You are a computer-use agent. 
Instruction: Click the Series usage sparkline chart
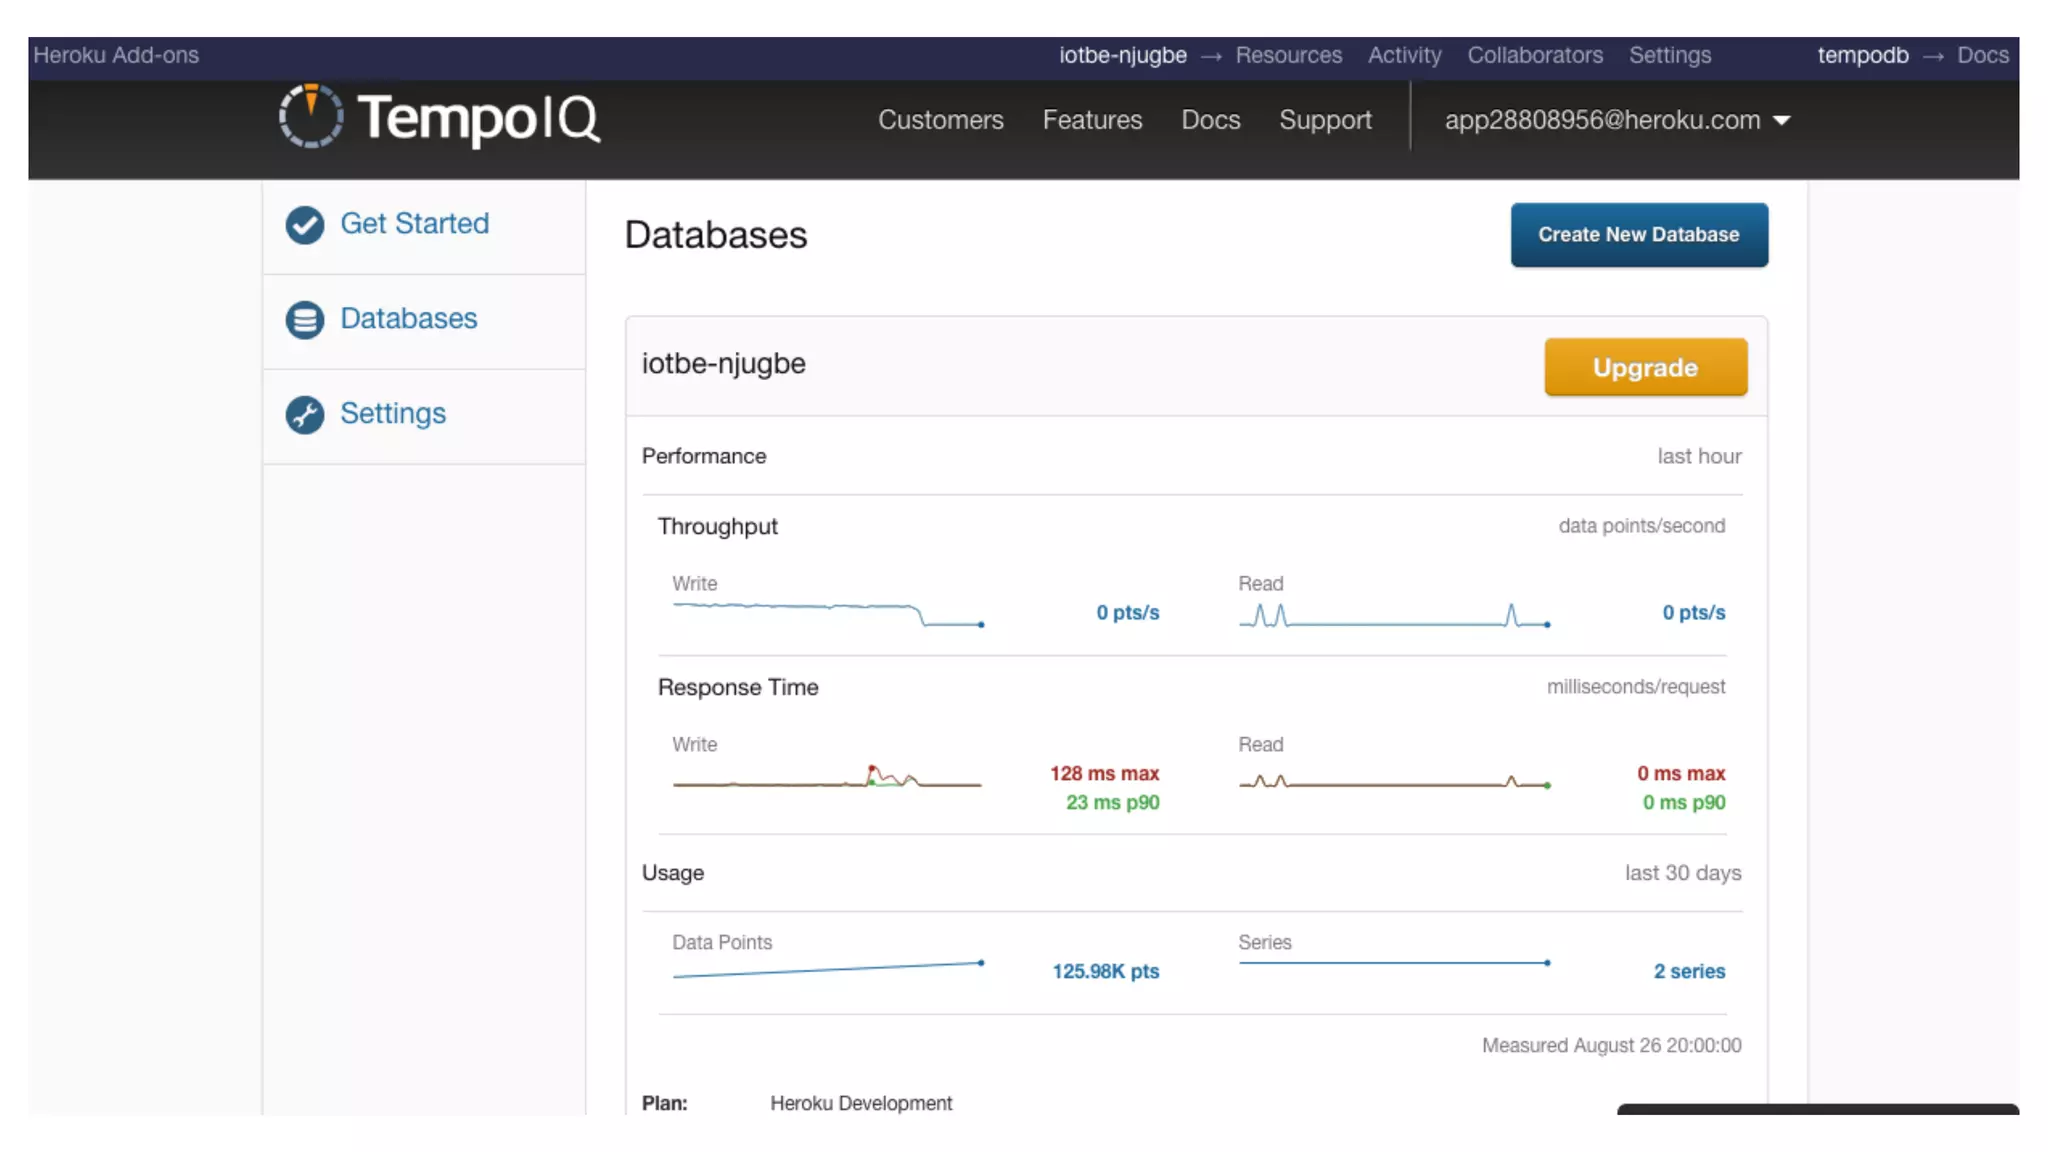[1393, 962]
